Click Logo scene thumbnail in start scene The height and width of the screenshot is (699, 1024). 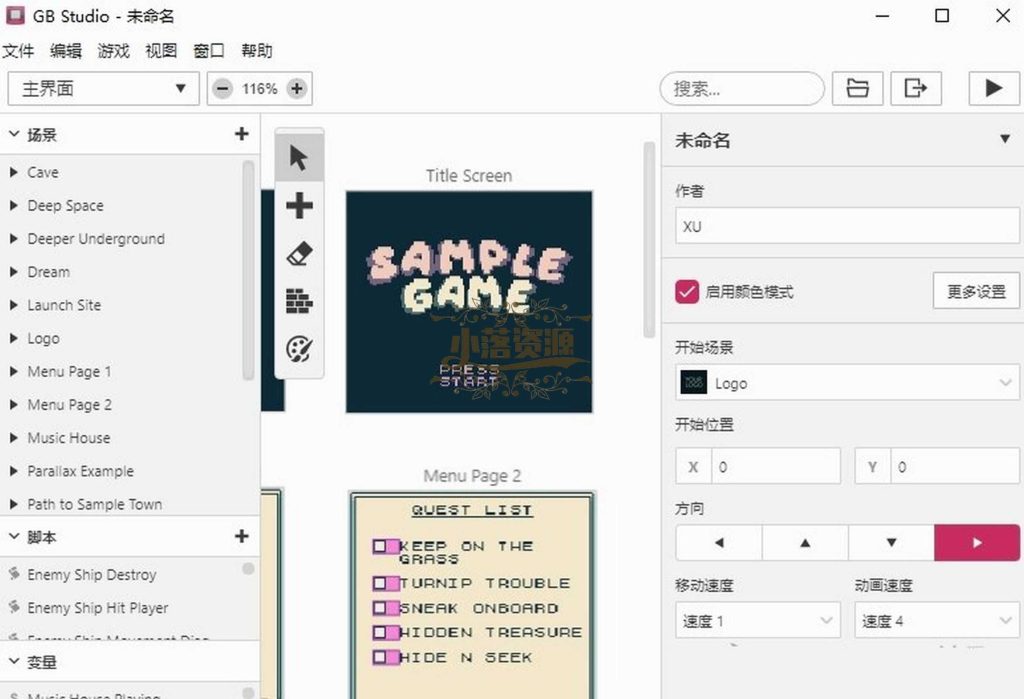coord(694,383)
